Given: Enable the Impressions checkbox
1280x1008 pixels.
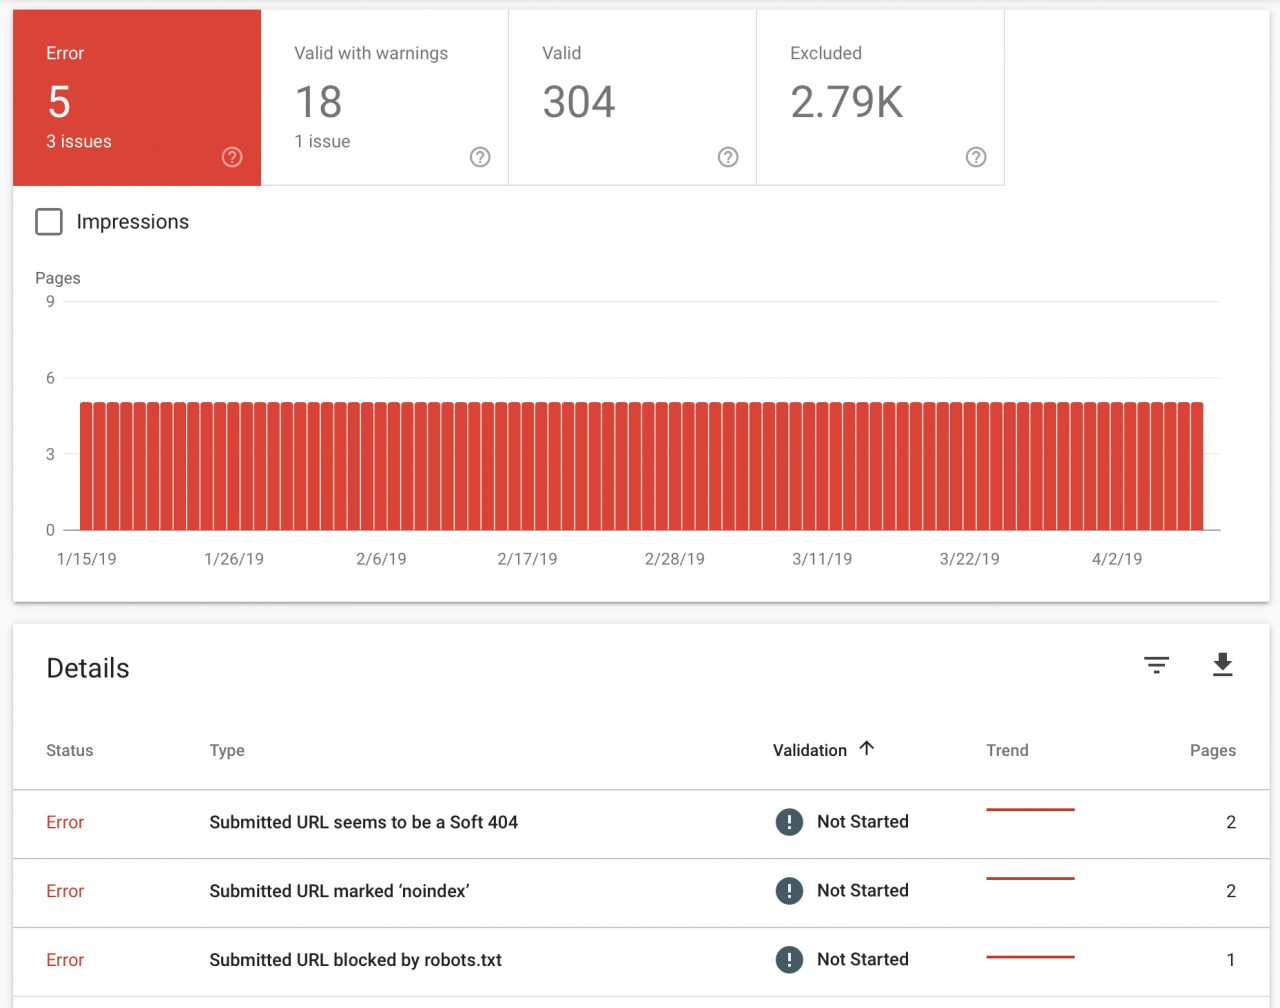Looking at the screenshot, I should tap(49, 222).
